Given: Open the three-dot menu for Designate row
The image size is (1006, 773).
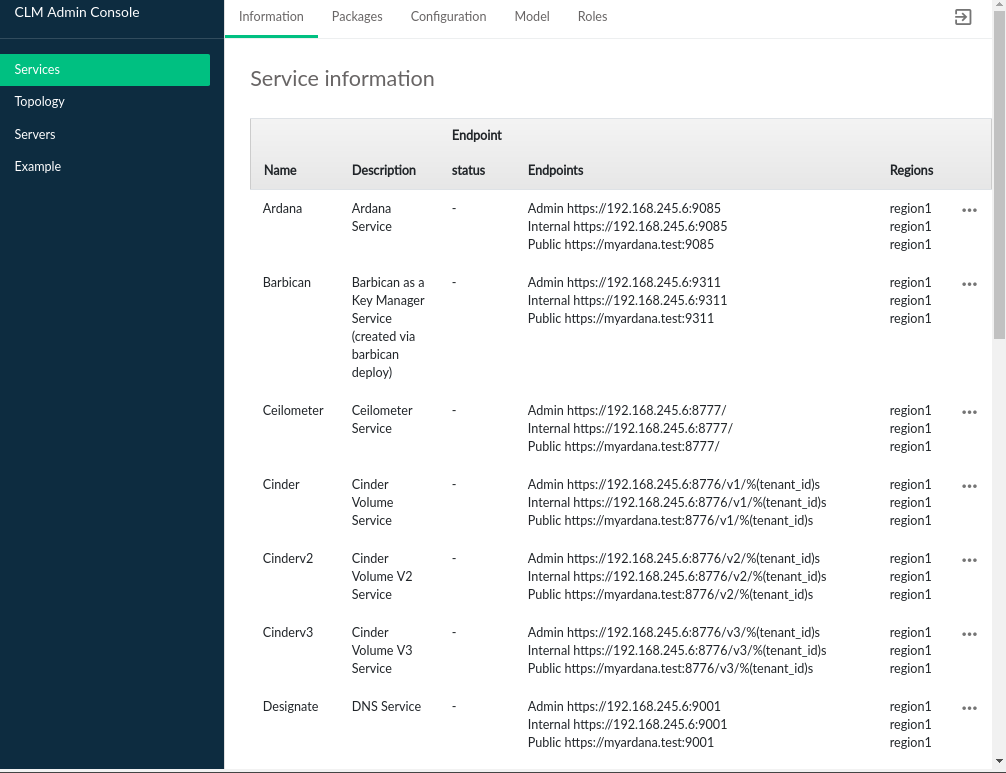Looking at the screenshot, I should 969,708.
